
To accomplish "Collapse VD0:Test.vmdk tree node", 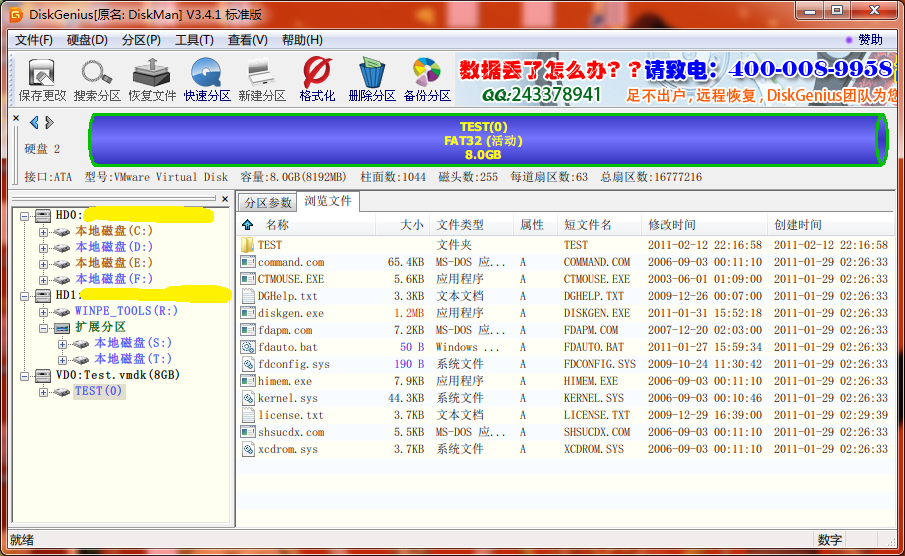I will click(x=24, y=376).
